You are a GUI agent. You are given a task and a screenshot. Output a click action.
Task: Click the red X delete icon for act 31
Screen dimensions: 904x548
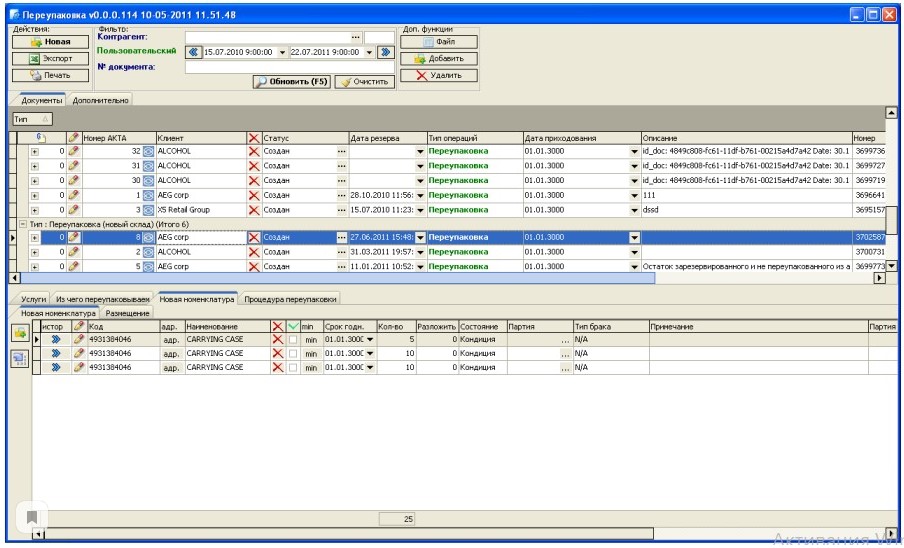click(253, 166)
